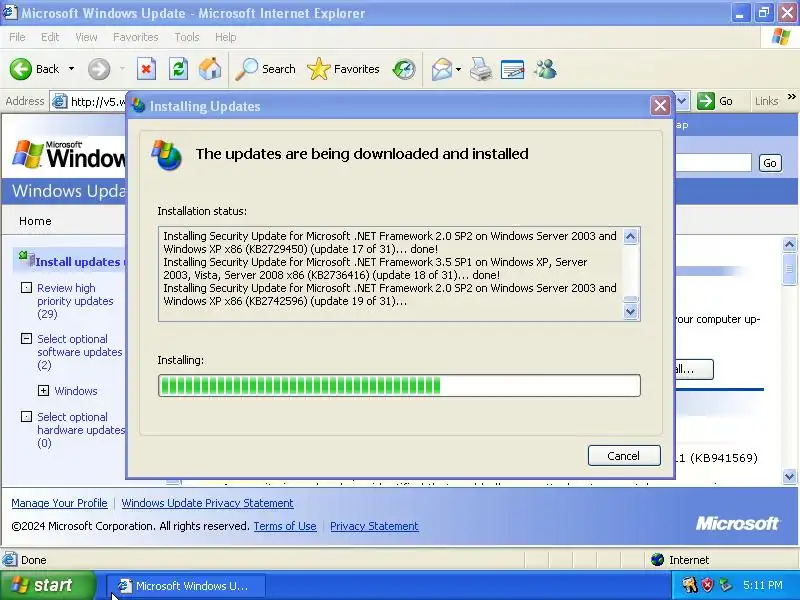Image resolution: width=800 pixels, height=600 pixels.
Task: Click the Edit page icon in toolbar
Action: (512, 69)
